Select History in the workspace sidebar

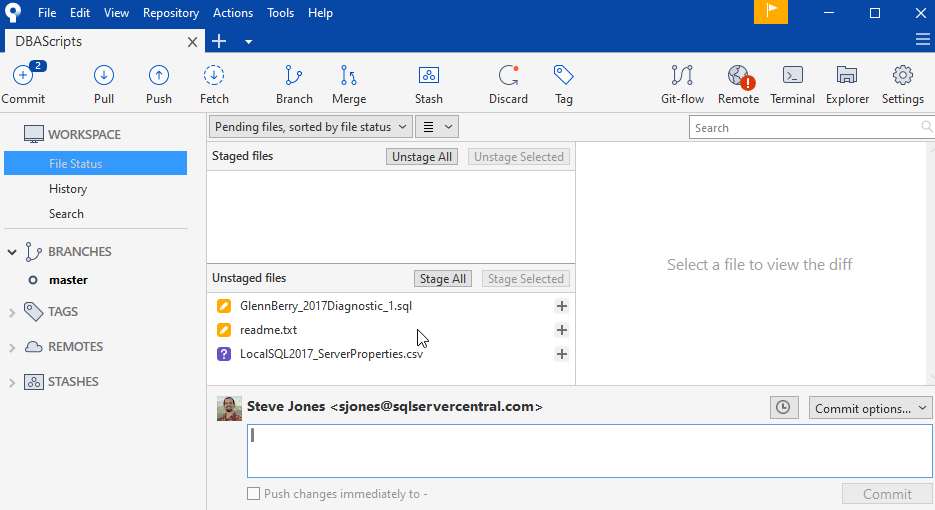pyautogui.click(x=68, y=189)
